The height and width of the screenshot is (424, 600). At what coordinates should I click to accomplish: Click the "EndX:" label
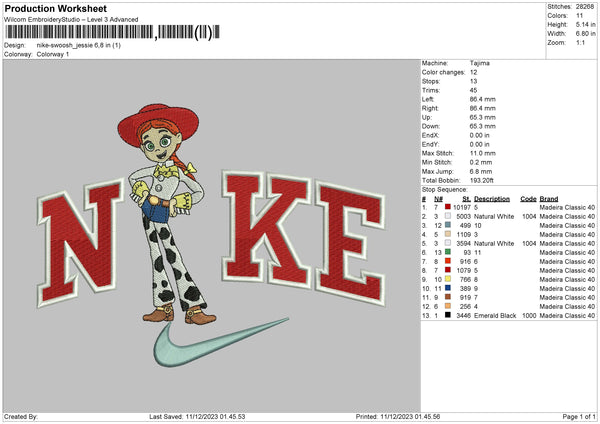click(430, 135)
